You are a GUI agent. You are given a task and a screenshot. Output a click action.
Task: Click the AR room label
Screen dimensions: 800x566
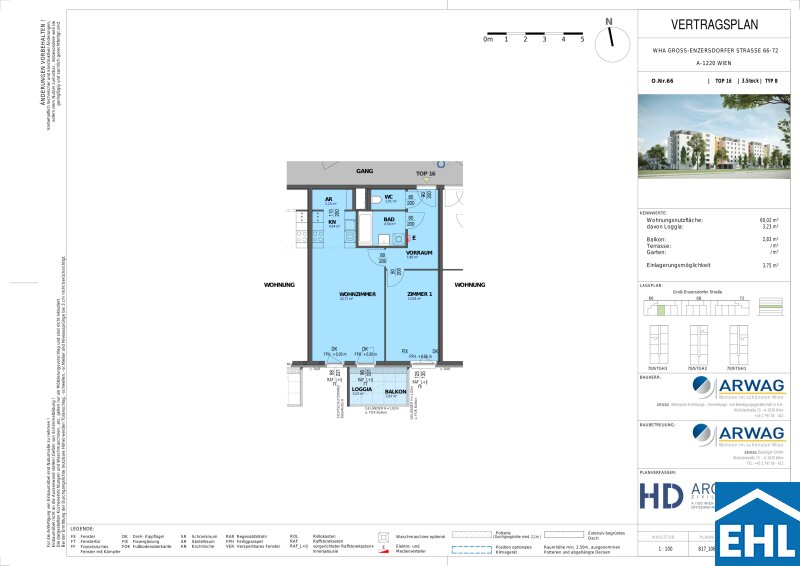point(328,198)
